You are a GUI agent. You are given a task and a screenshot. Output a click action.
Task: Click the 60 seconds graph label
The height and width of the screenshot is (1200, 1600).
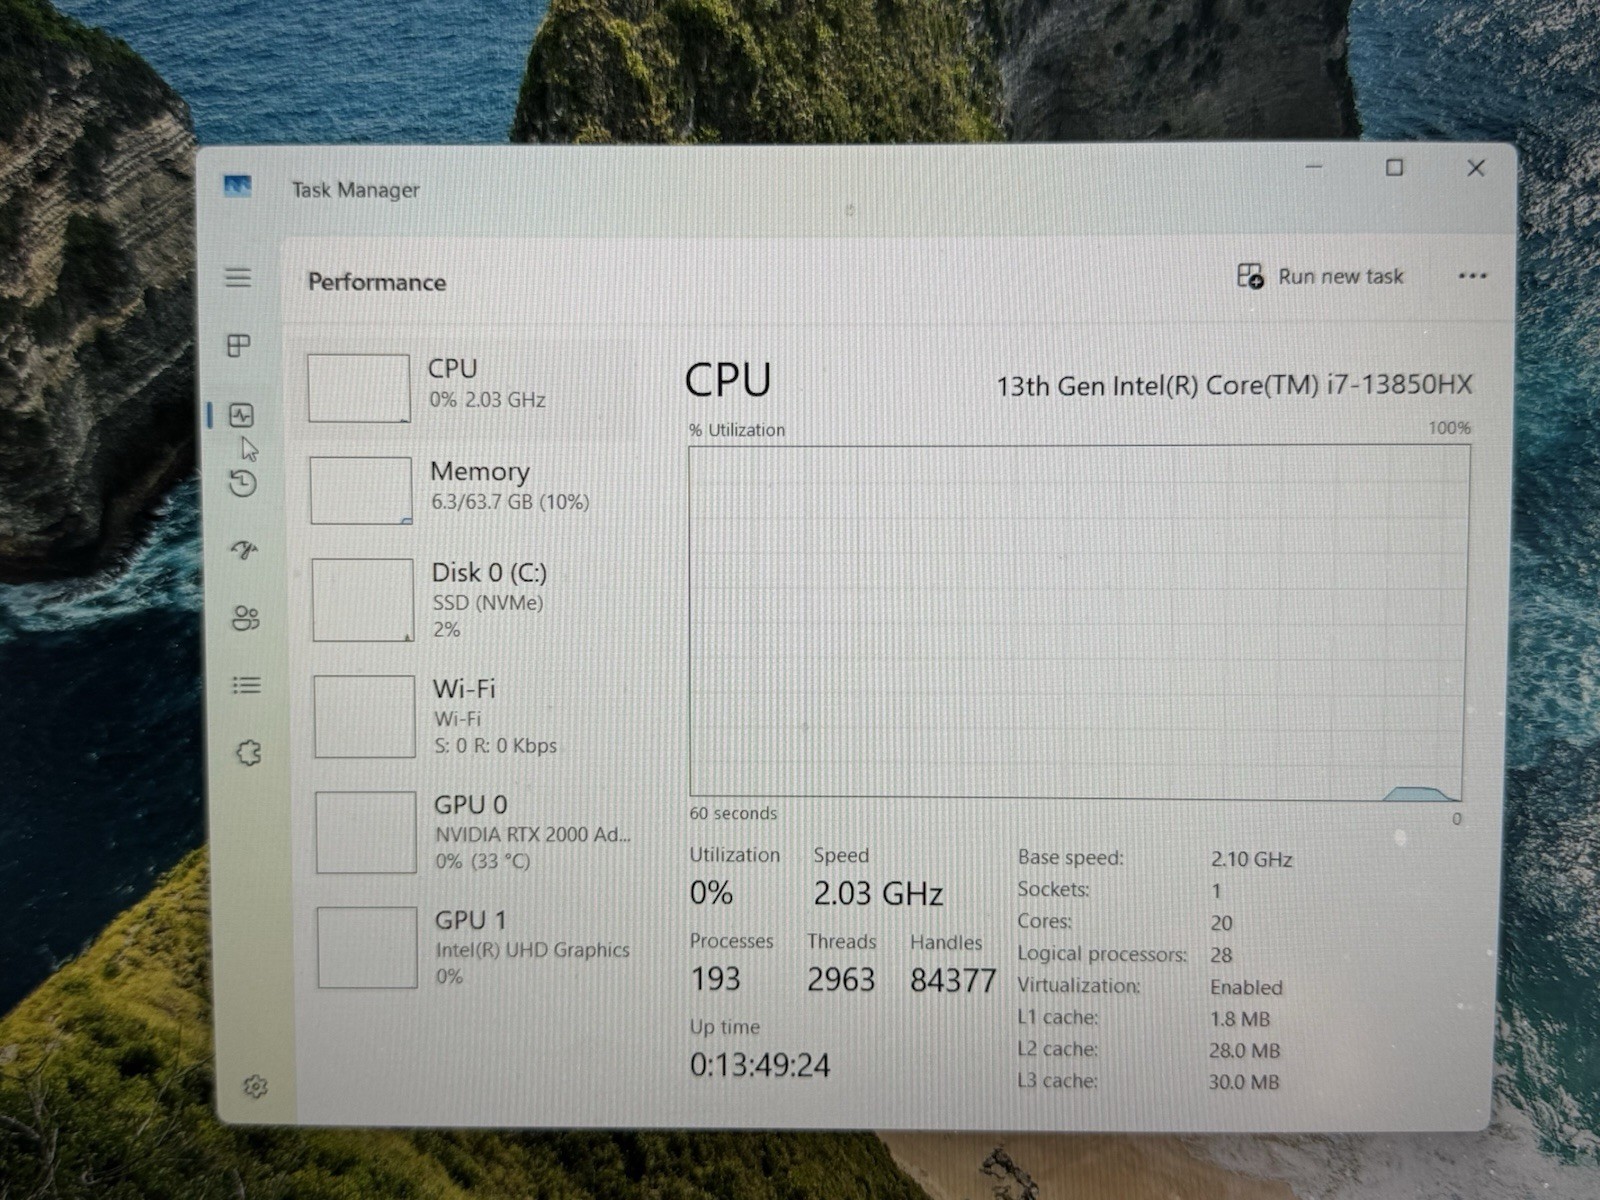pos(733,813)
